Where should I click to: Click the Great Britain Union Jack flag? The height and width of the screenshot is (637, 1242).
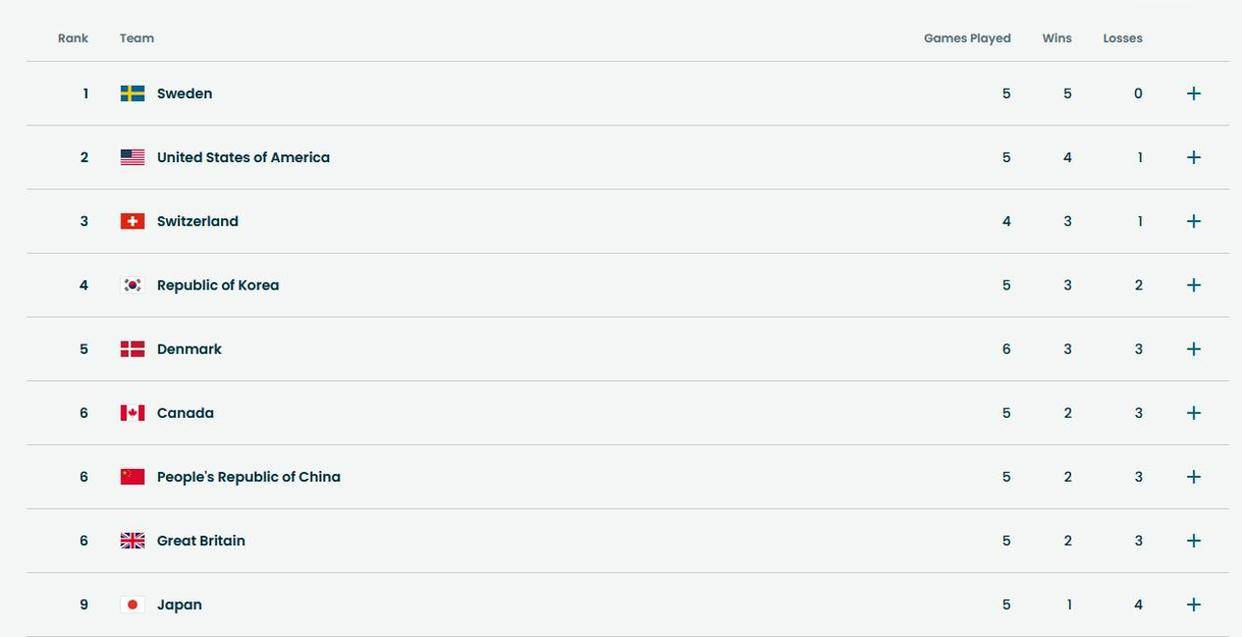tap(132, 542)
